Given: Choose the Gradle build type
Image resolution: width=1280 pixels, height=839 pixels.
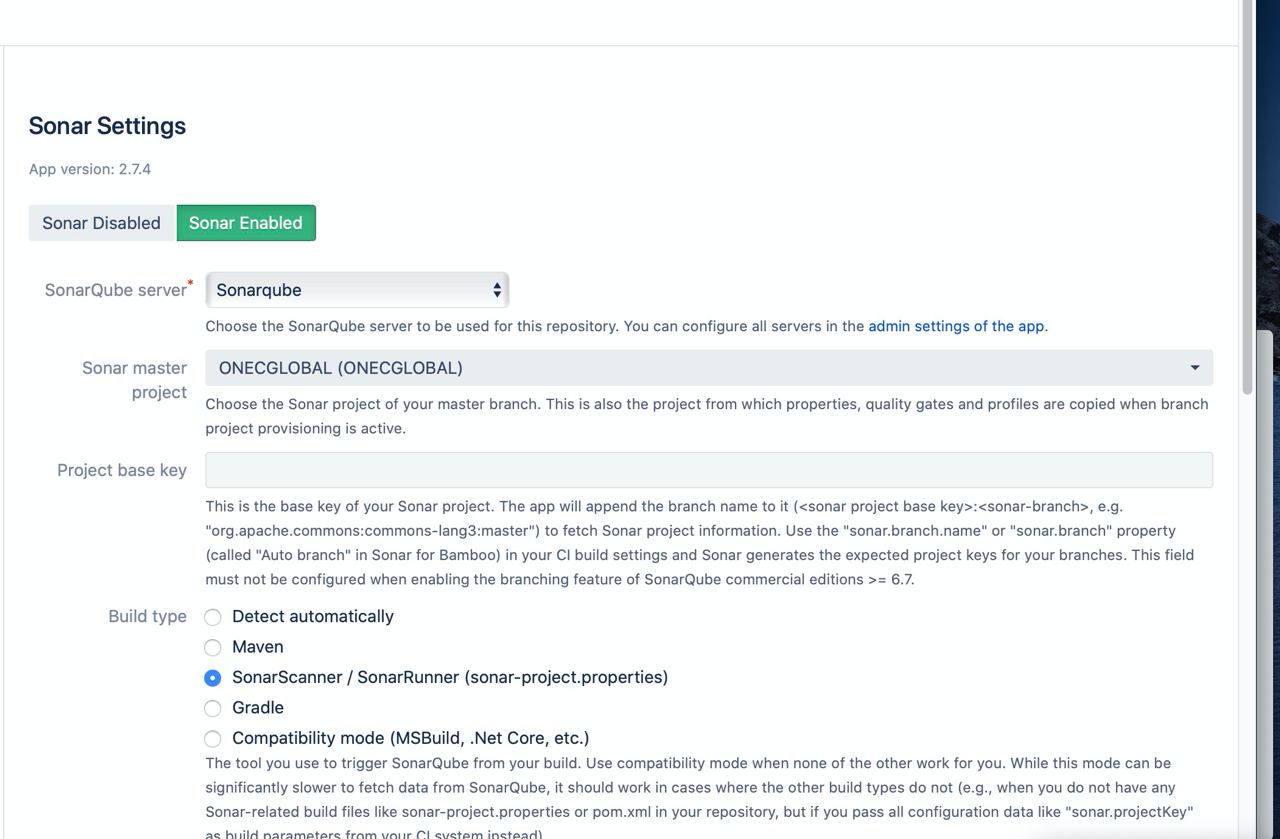Looking at the screenshot, I should point(213,709).
